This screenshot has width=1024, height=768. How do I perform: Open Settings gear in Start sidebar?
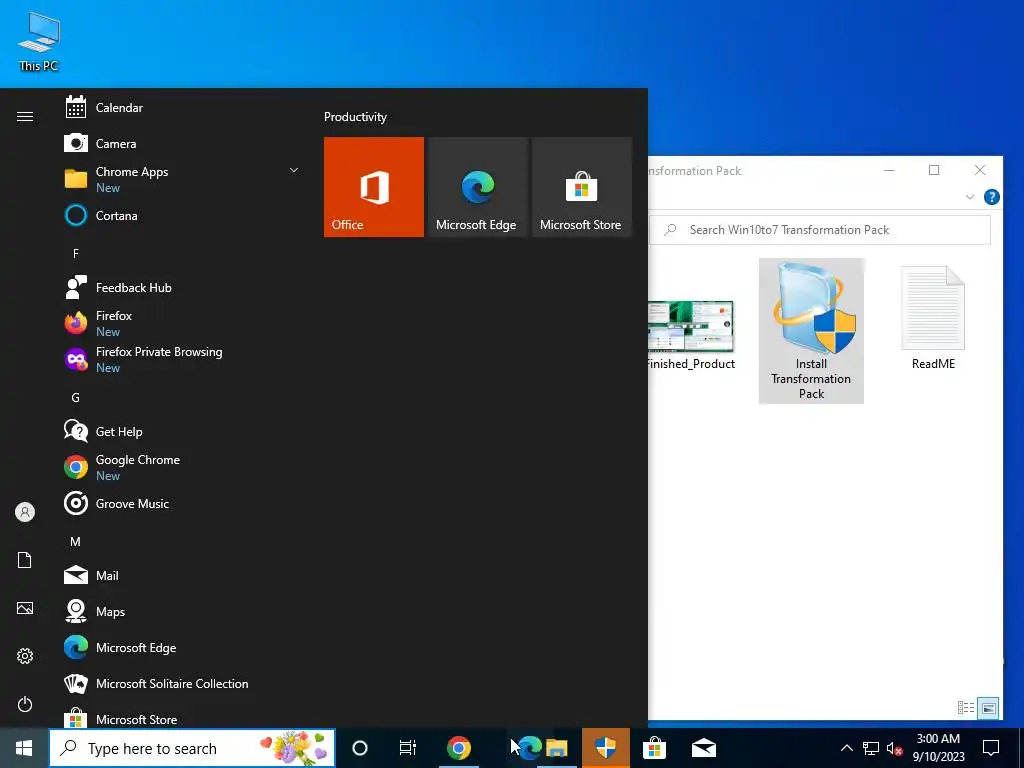click(25, 656)
